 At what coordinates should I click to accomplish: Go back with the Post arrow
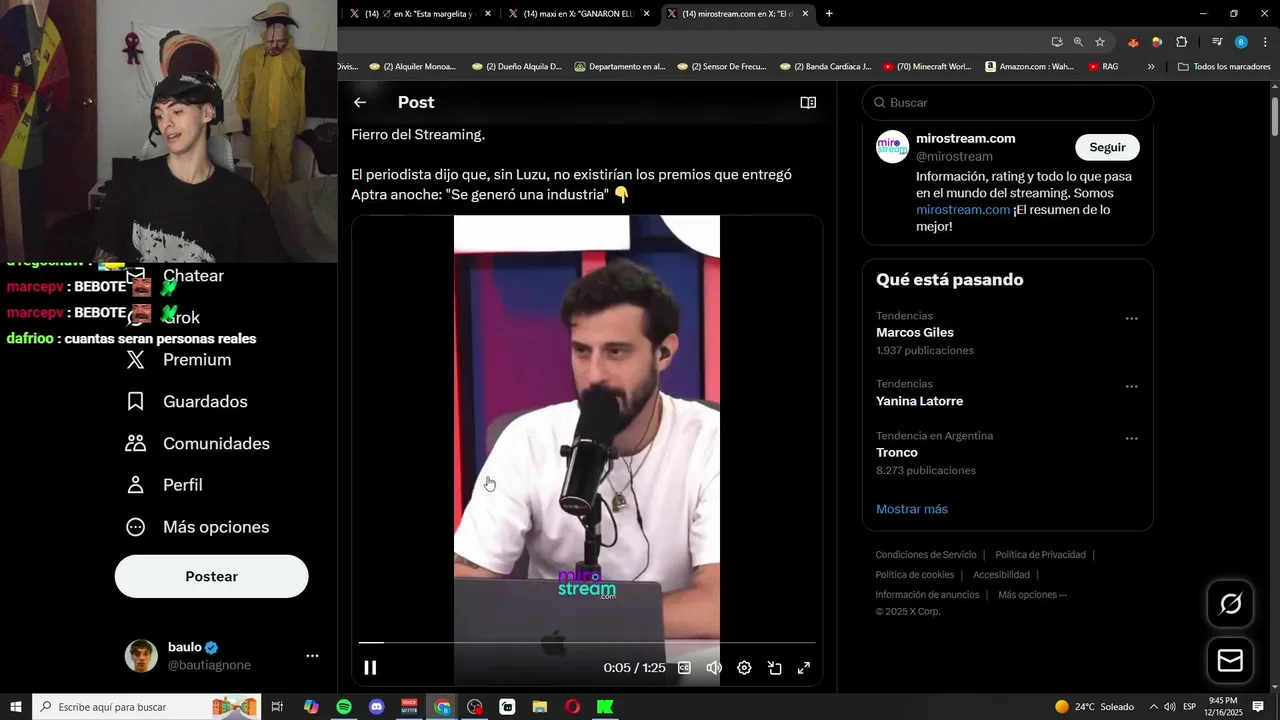click(360, 102)
